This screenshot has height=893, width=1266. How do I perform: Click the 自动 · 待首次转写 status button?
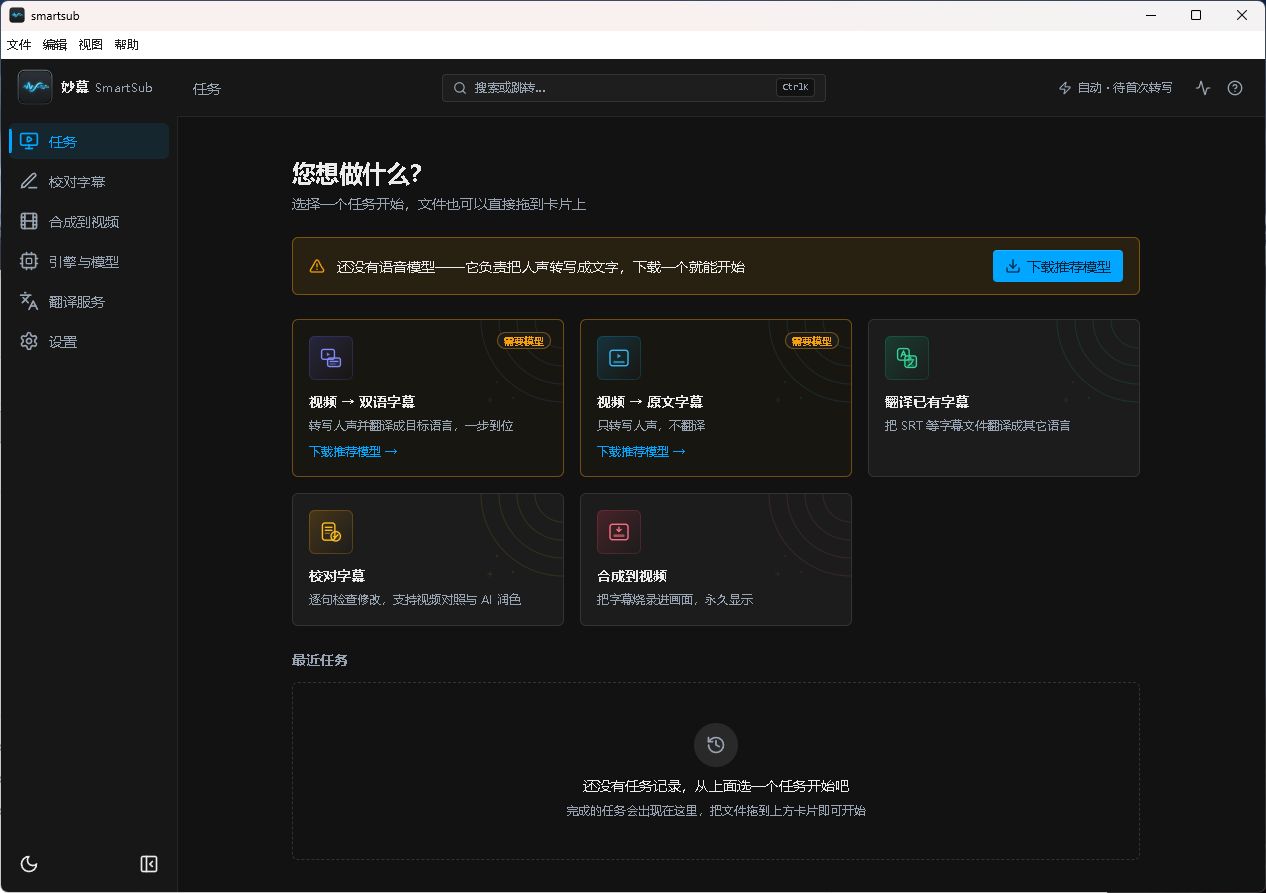1115,88
